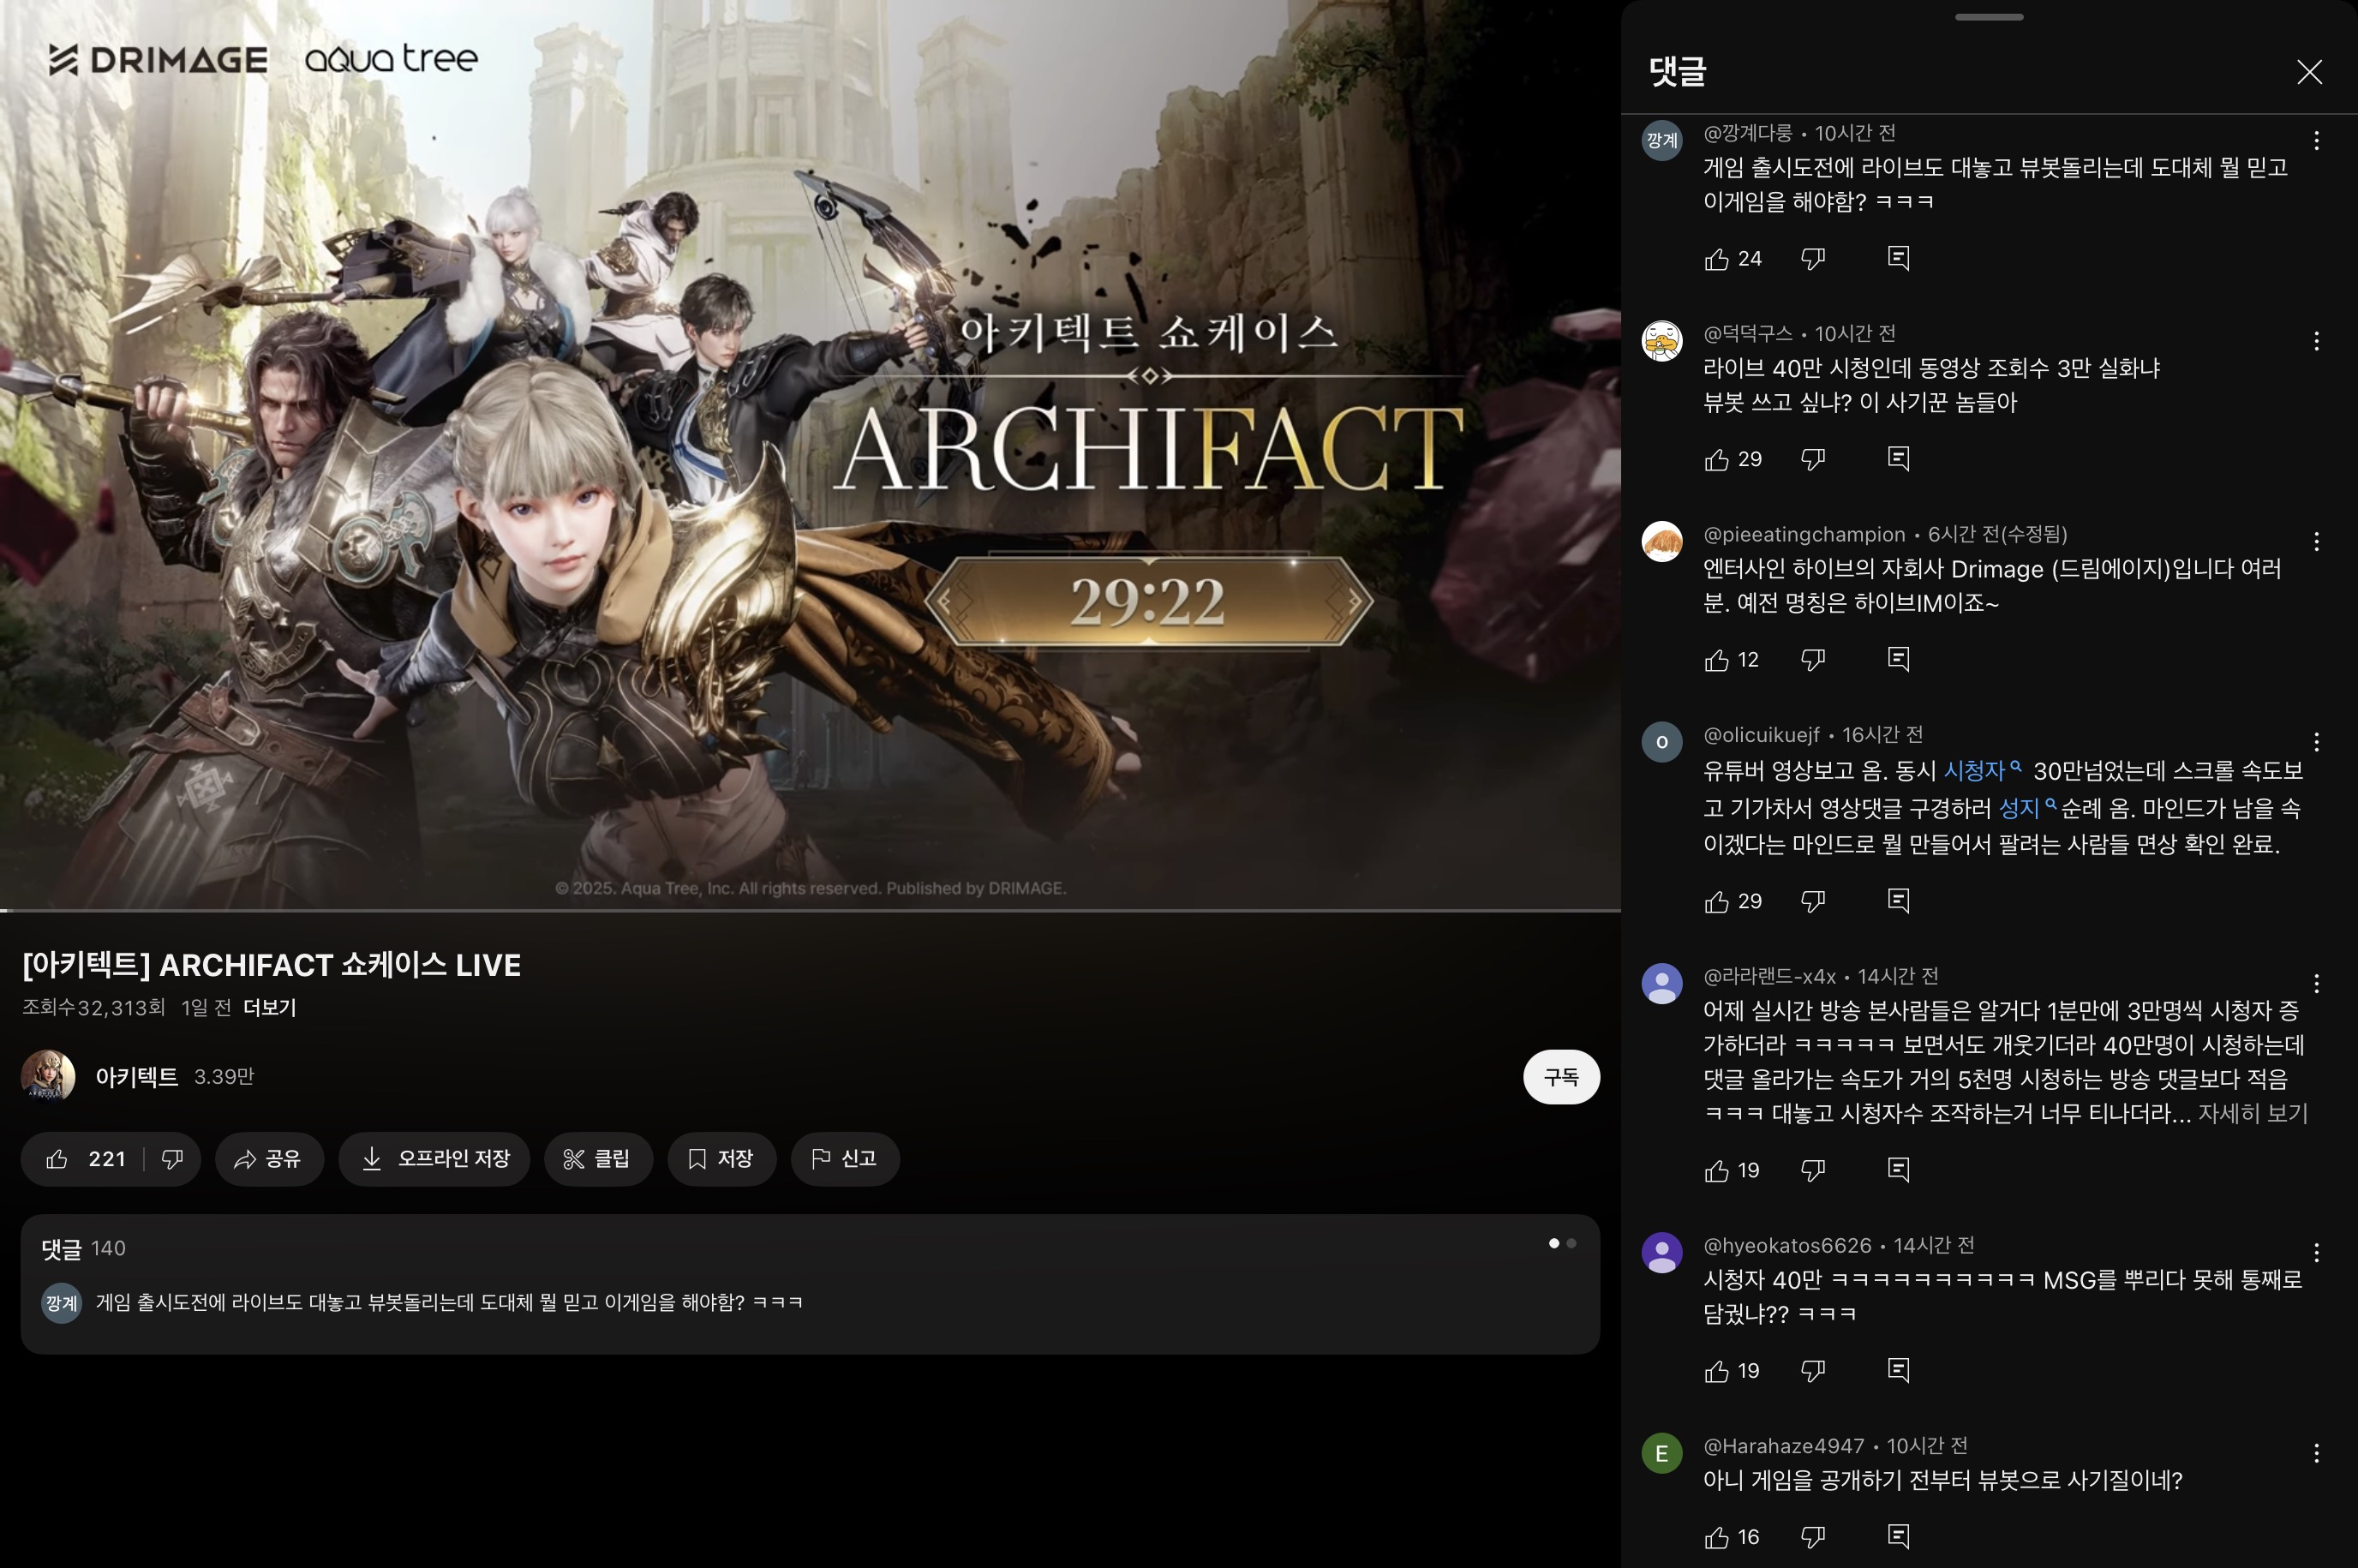Save video with 저장 button

click(x=721, y=1159)
